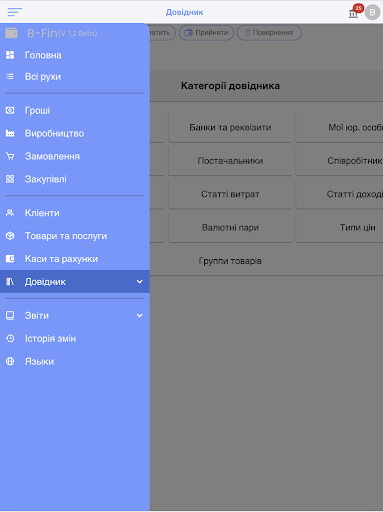Image resolution: width=383 pixels, height=512 pixels.
Task: Open Постачальники category
Action: tap(230, 161)
